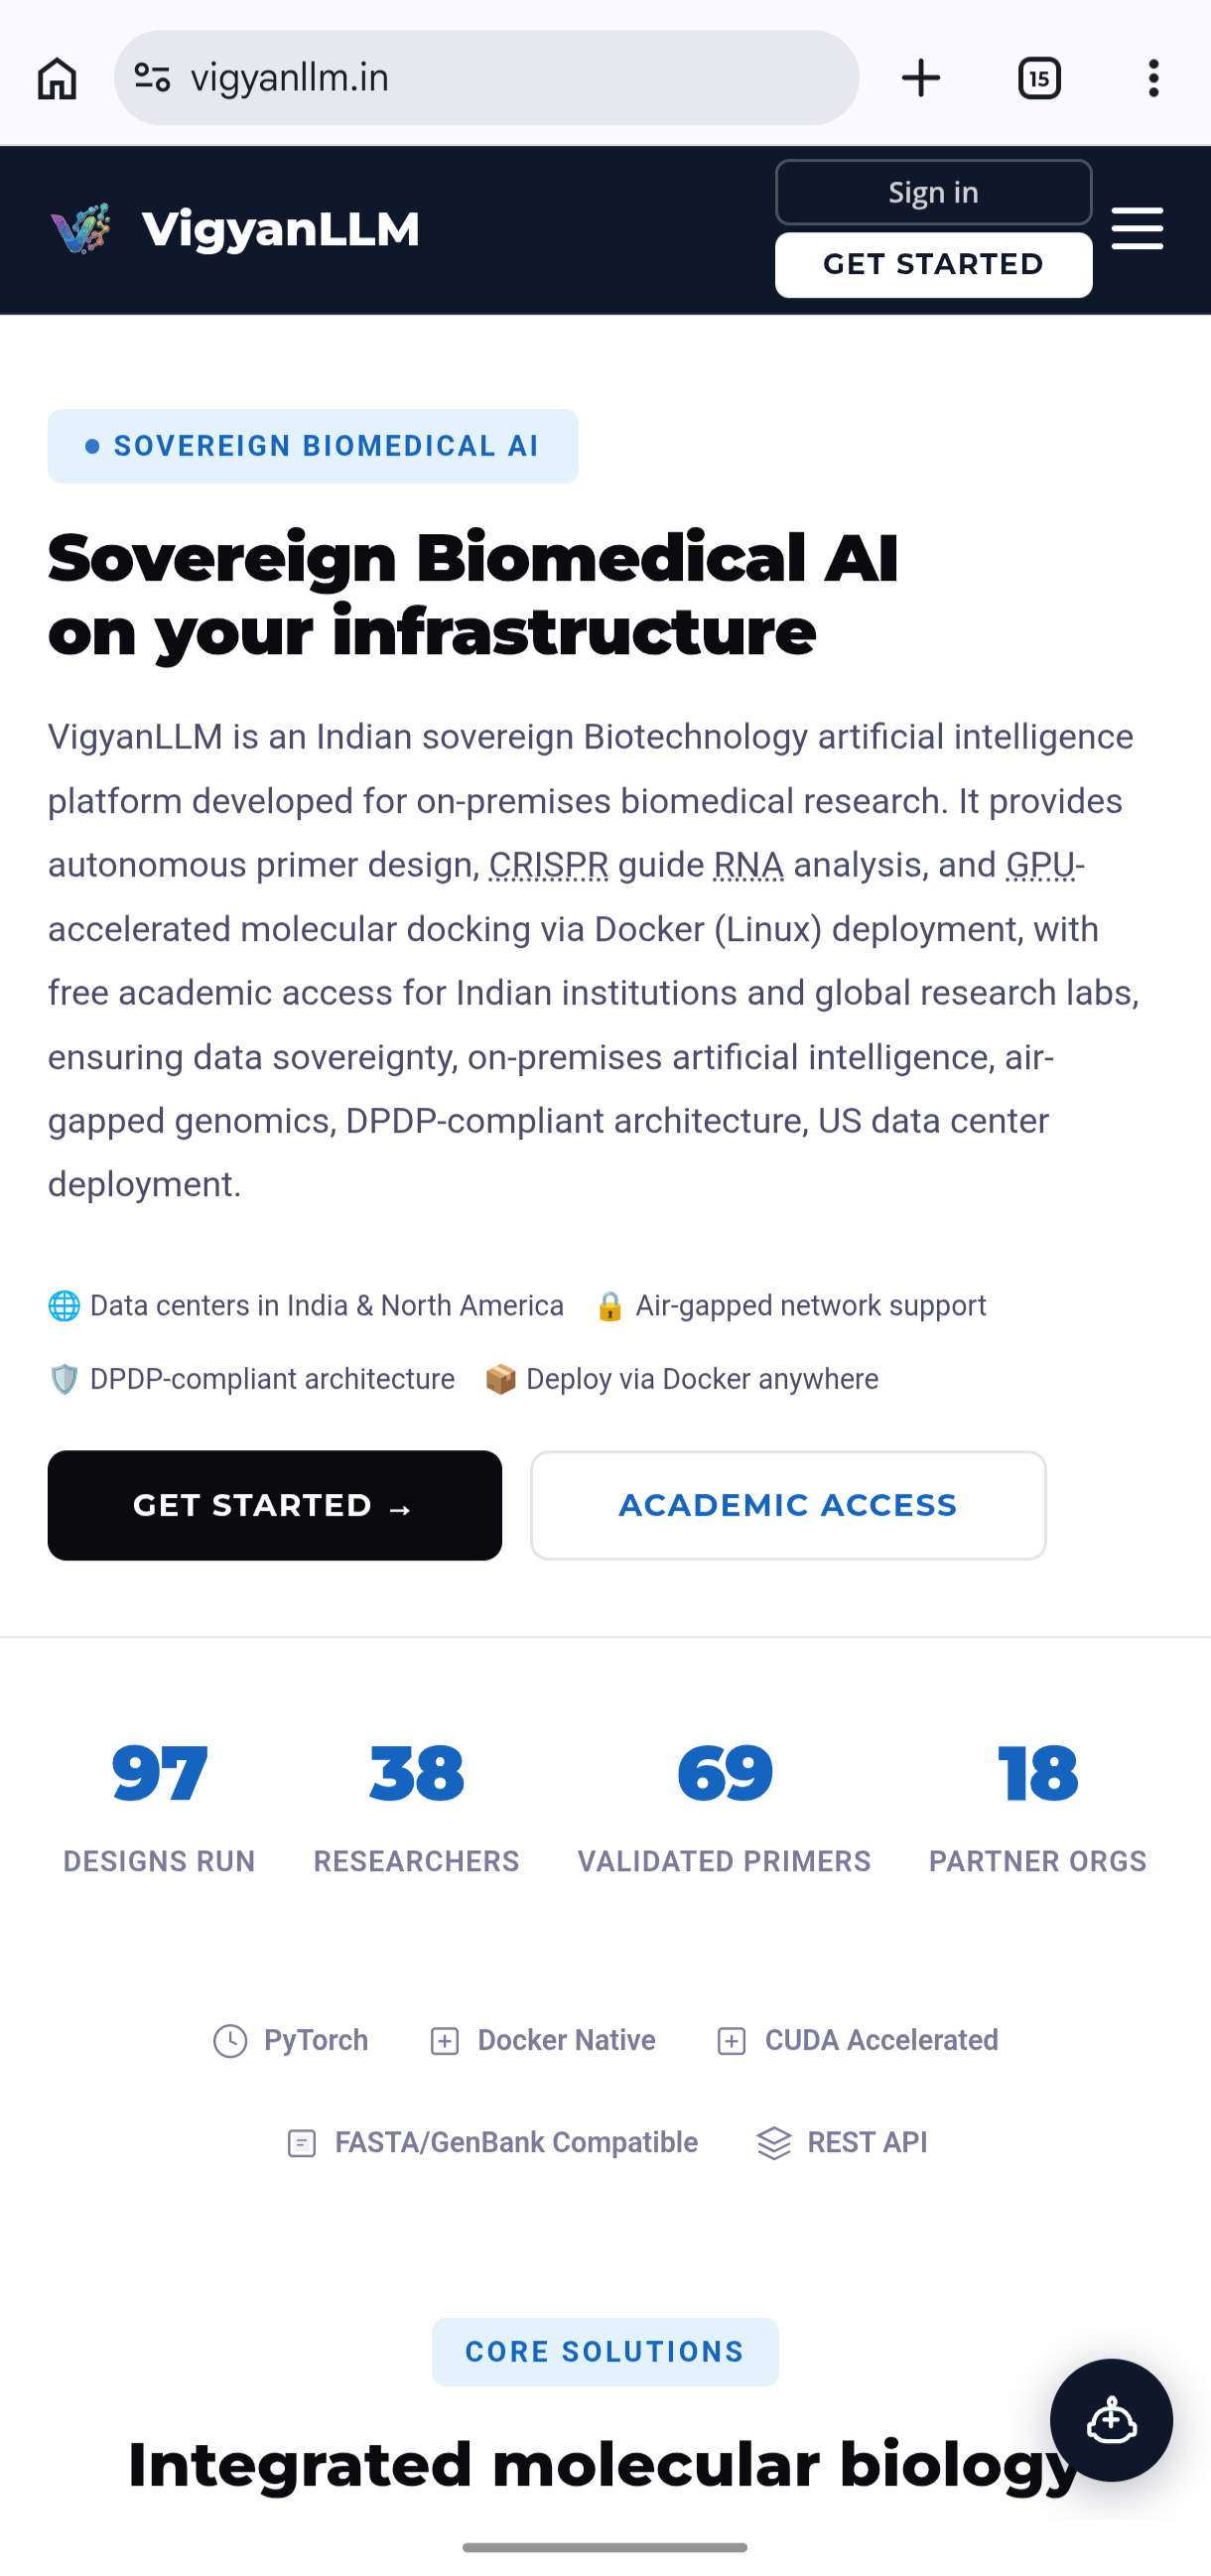Tap the browser home icon
The width and height of the screenshot is (1211, 2576).
pyautogui.click(x=57, y=78)
